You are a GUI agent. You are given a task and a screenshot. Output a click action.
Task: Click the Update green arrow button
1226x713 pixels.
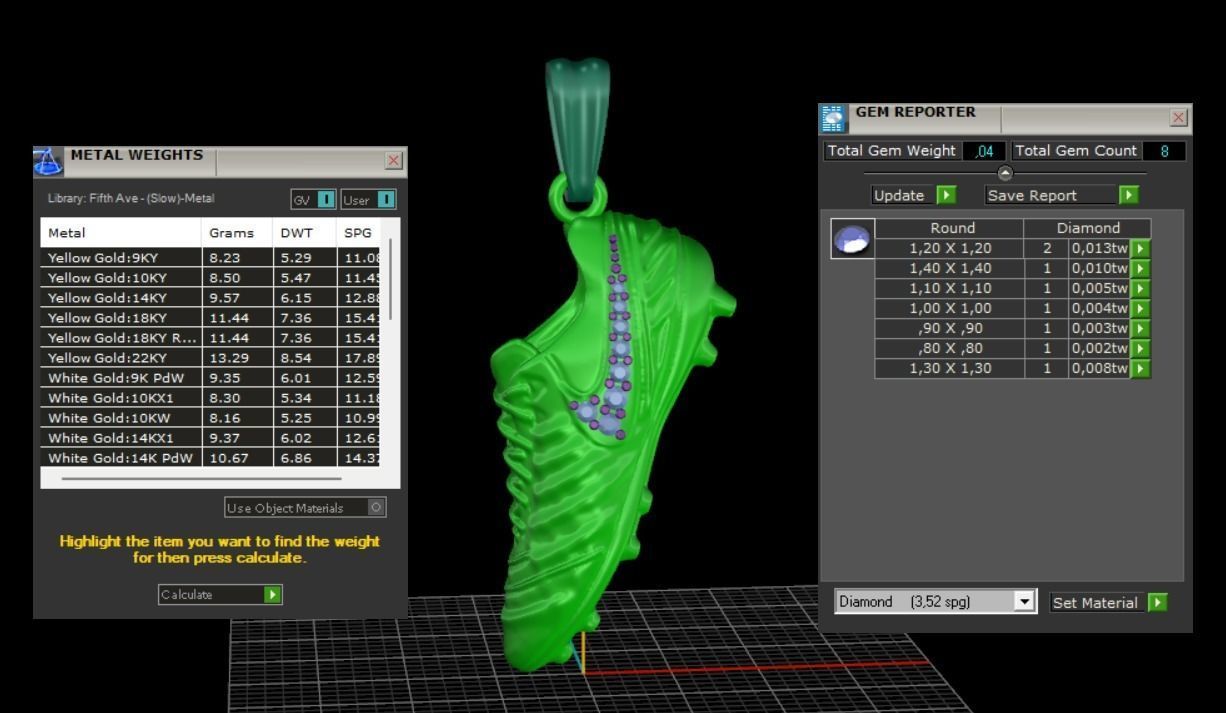(946, 195)
